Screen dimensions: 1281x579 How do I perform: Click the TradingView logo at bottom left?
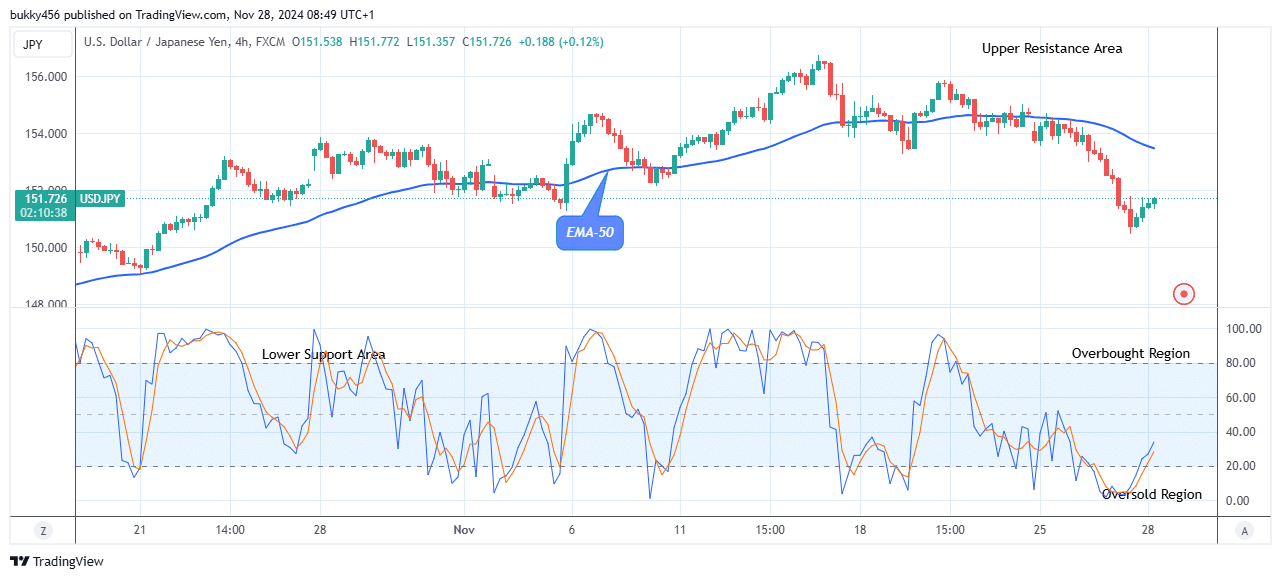click(56, 562)
